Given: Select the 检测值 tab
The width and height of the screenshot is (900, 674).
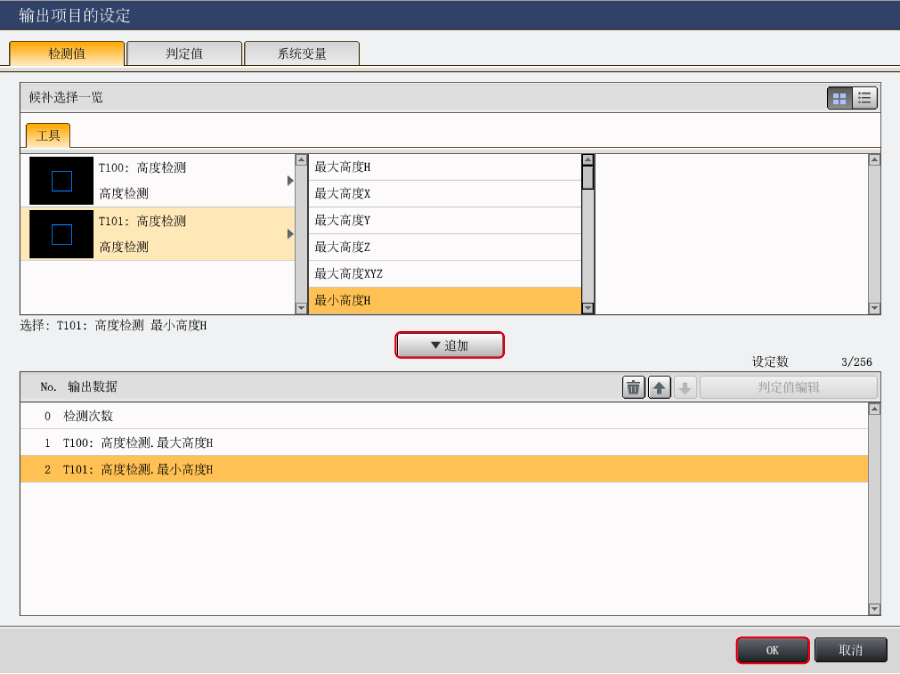Looking at the screenshot, I should coord(67,54).
